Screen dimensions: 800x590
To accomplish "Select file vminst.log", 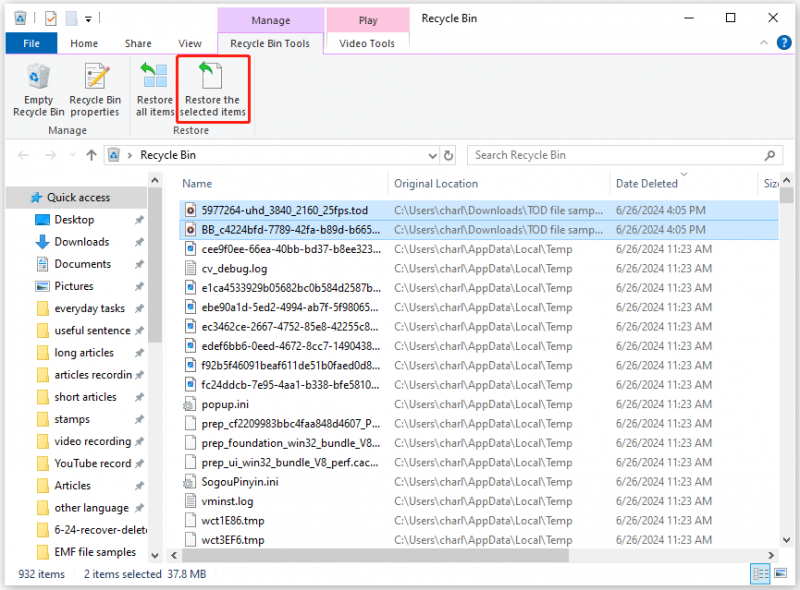I will (x=479, y=501).
